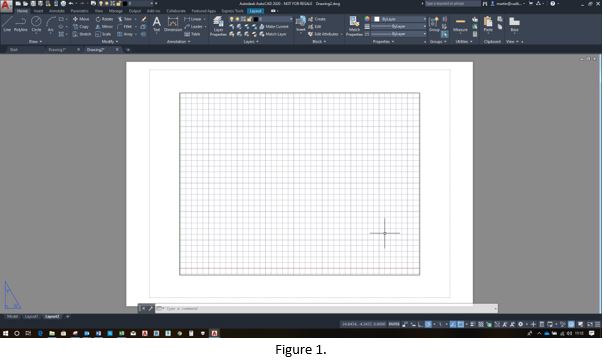Viewport: 604px width, 360px height.
Task: Click the Create block button
Action: coord(317,19)
